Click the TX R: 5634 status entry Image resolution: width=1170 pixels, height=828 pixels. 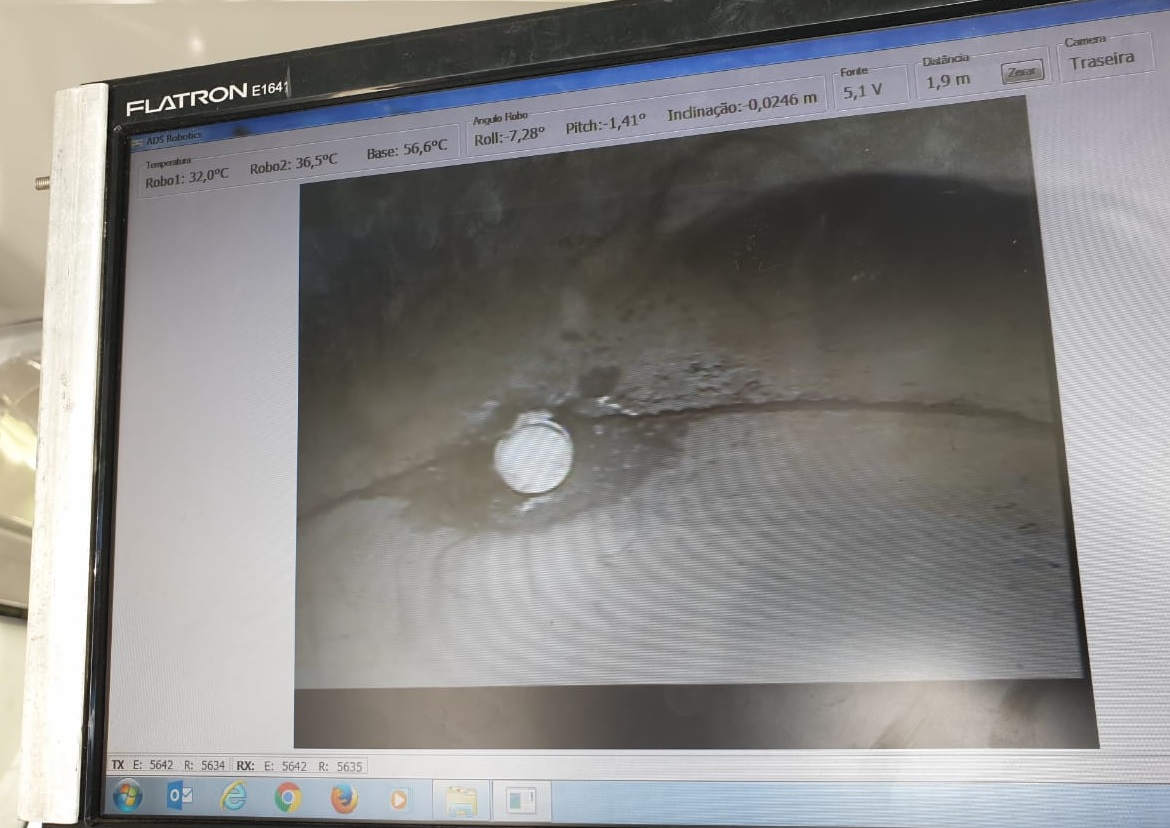[x=204, y=765]
